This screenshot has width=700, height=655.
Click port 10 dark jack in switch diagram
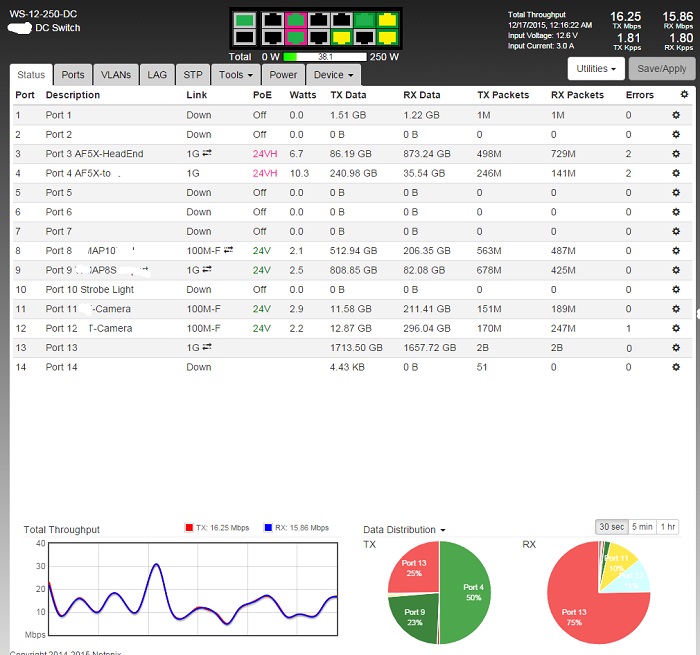[364, 37]
